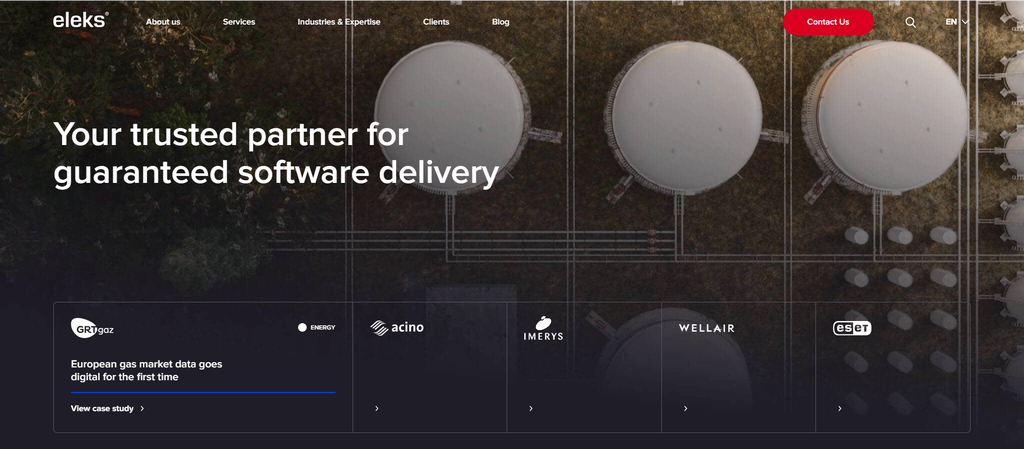Click the hero headline about trusted partner

[276, 154]
